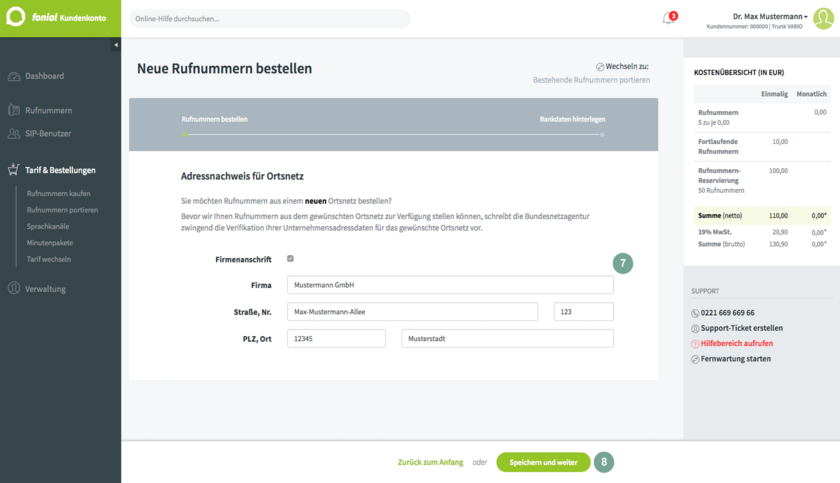840x483 pixels.
Task: Click the Verwaltung sidebar icon
Action: point(14,288)
